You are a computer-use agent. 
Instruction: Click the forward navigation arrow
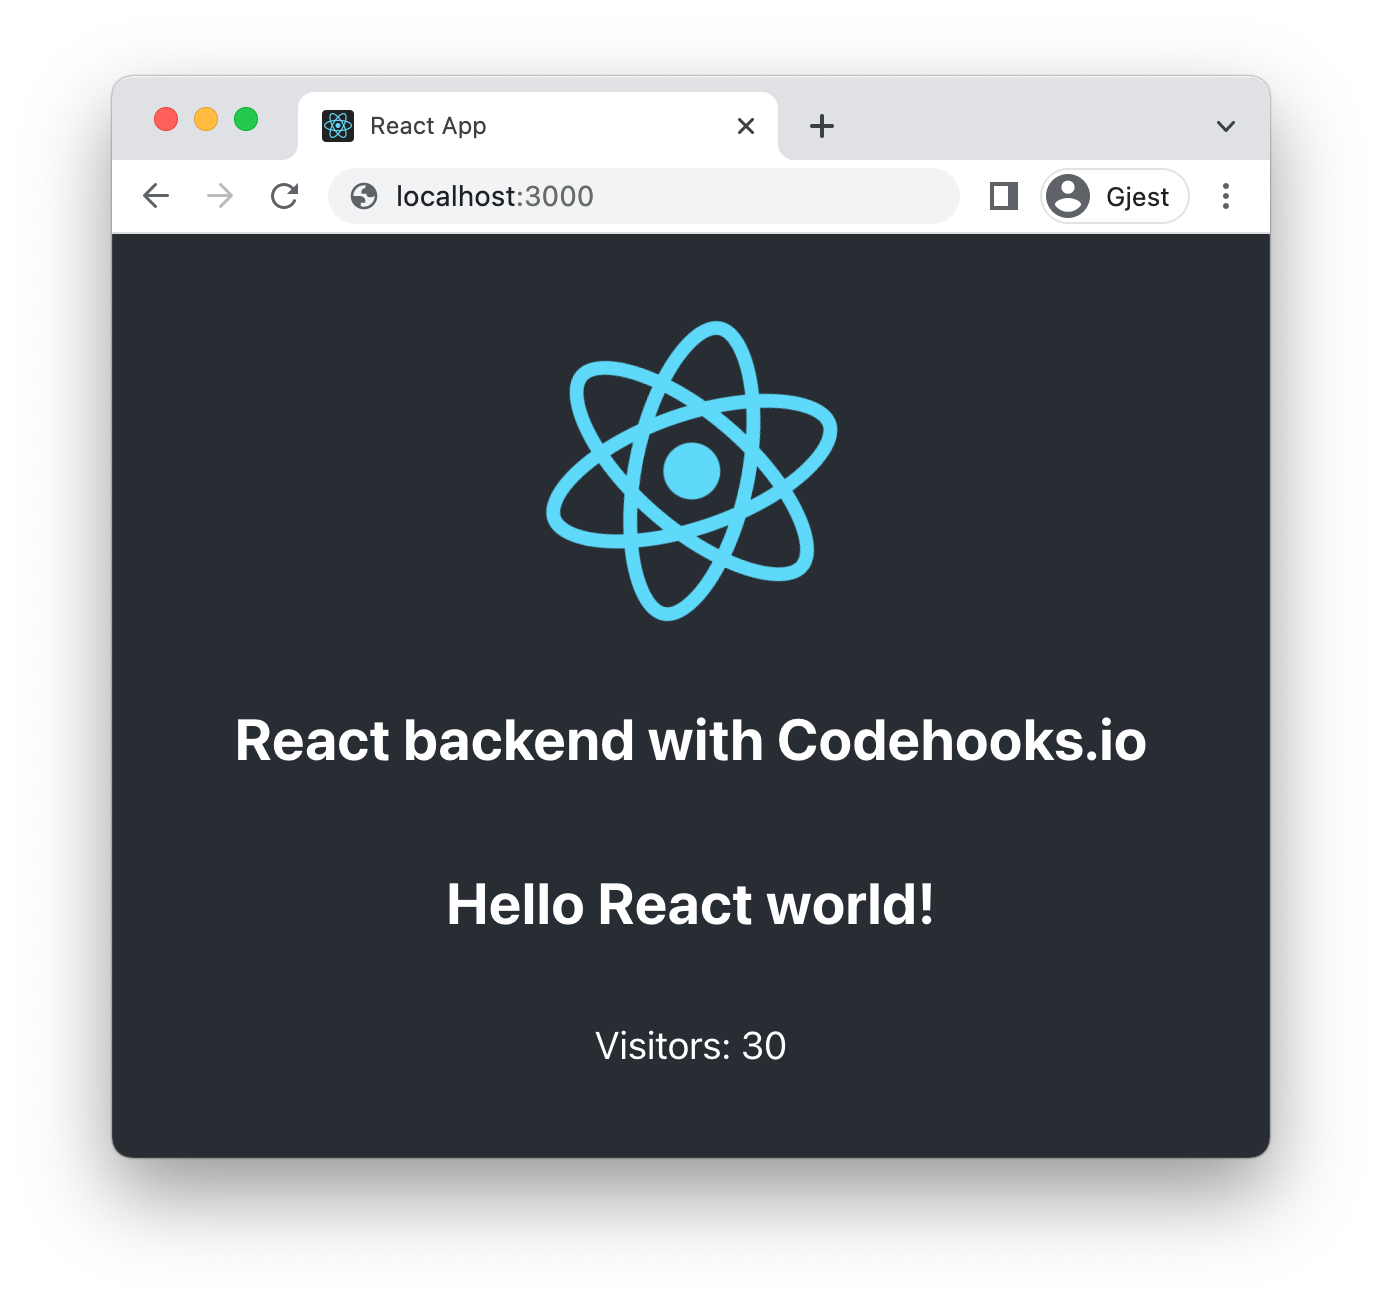click(220, 196)
